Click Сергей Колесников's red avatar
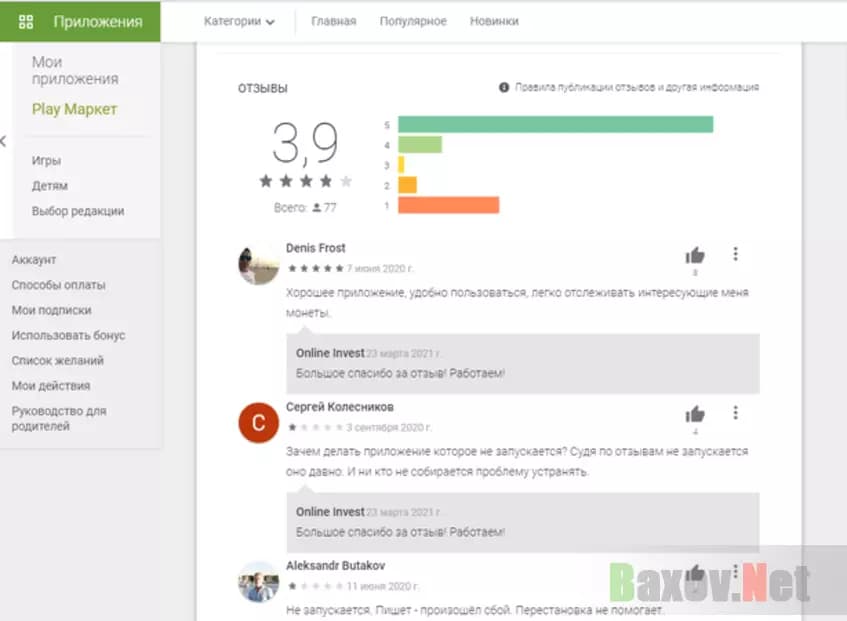The height and width of the screenshot is (621, 847). [258, 424]
